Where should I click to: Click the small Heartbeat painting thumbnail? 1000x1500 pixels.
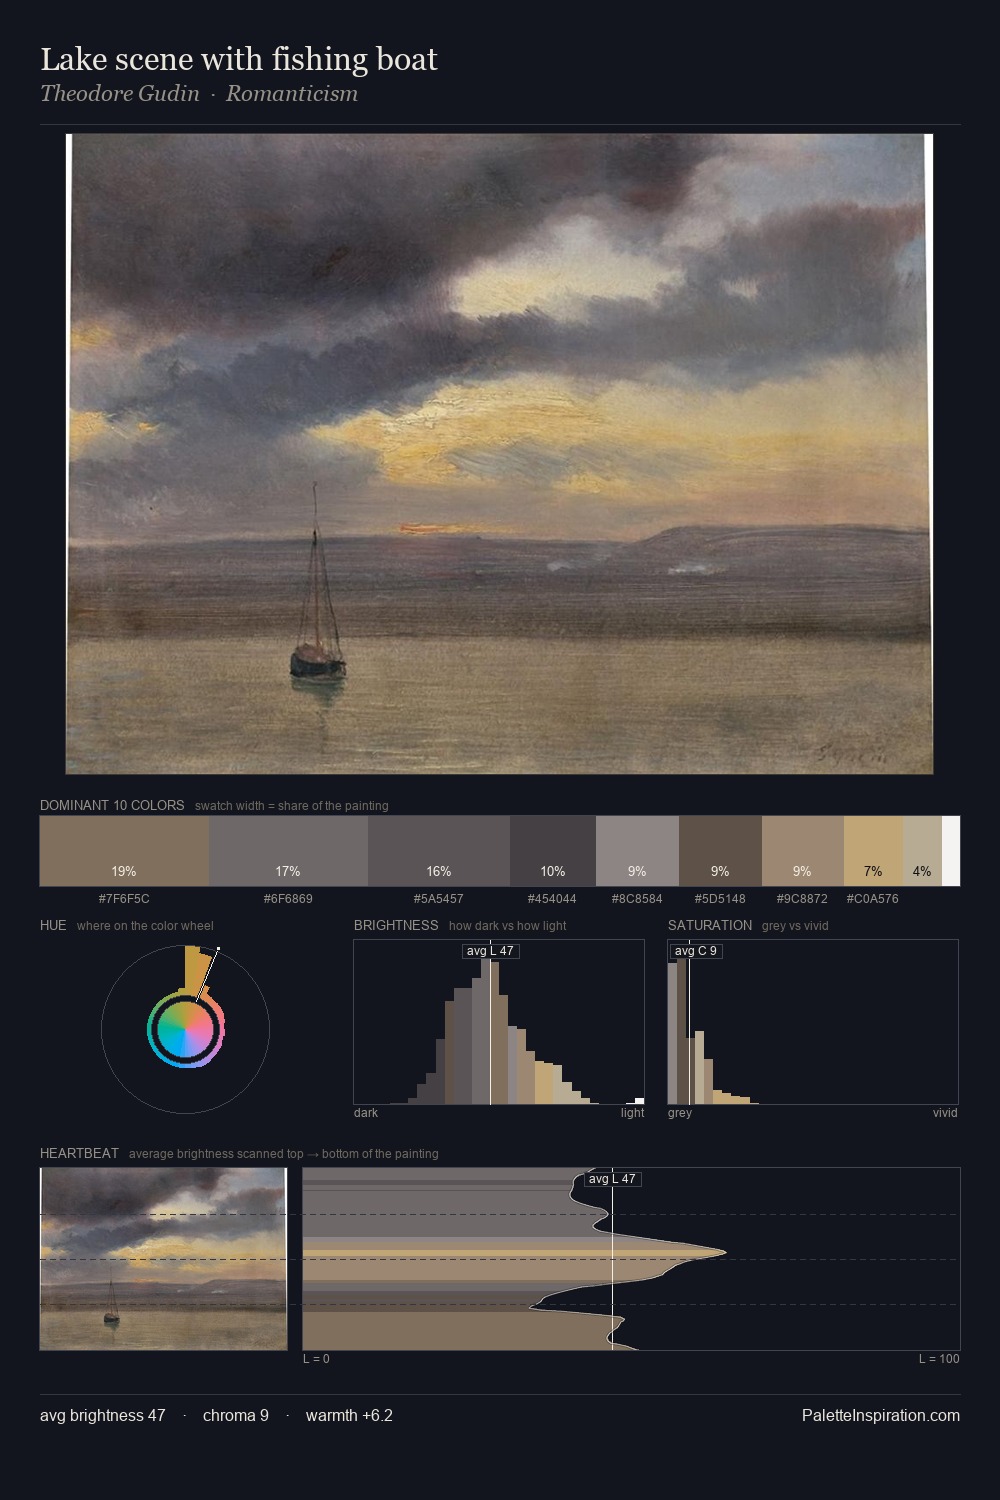pos(163,1259)
